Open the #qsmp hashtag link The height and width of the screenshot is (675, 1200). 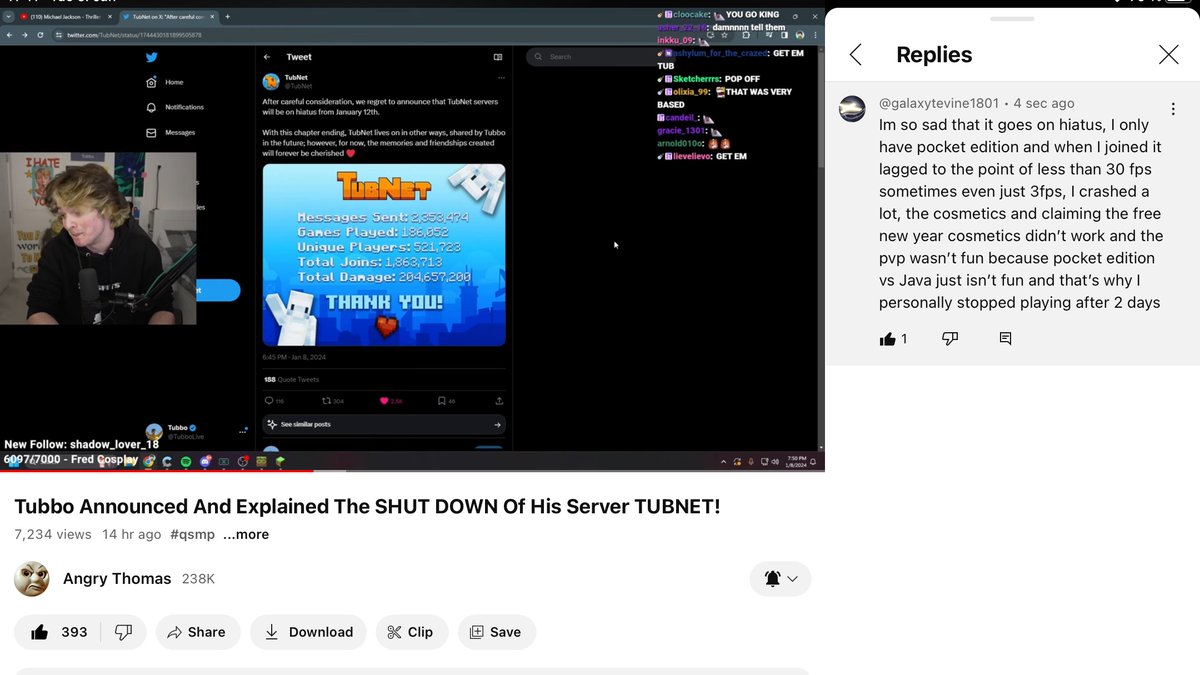pyautogui.click(x=192, y=534)
